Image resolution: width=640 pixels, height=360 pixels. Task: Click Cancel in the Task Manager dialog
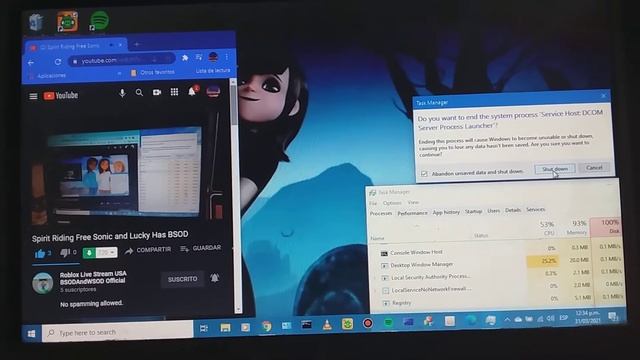594,167
